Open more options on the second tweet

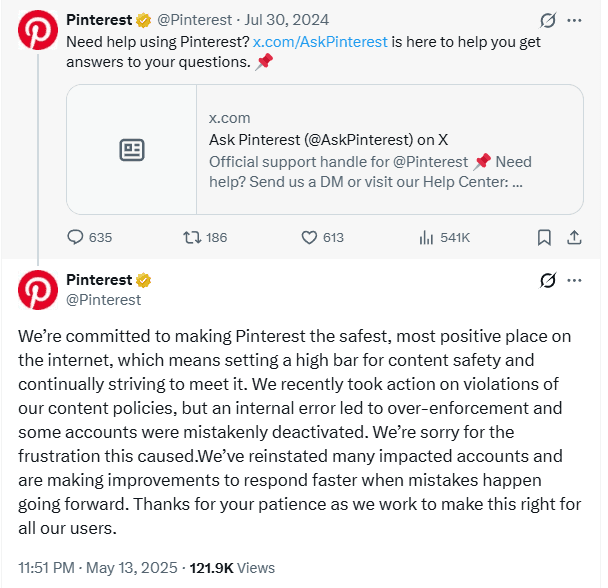574,280
